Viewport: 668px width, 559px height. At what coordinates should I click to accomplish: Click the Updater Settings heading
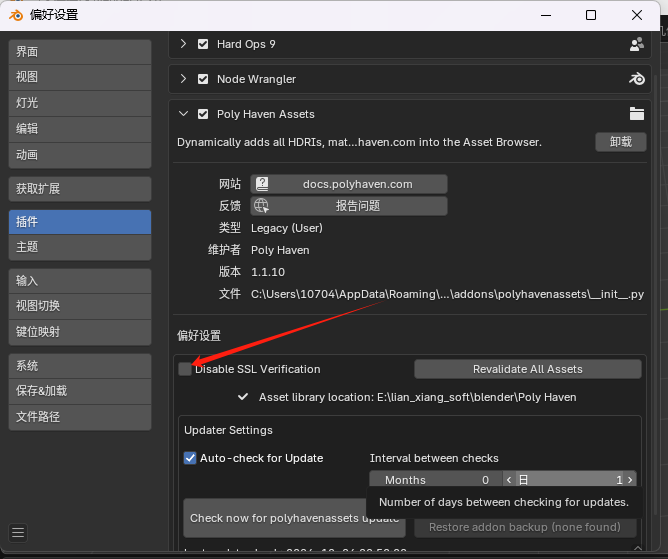pyautogui.click(x=228, y=430)
